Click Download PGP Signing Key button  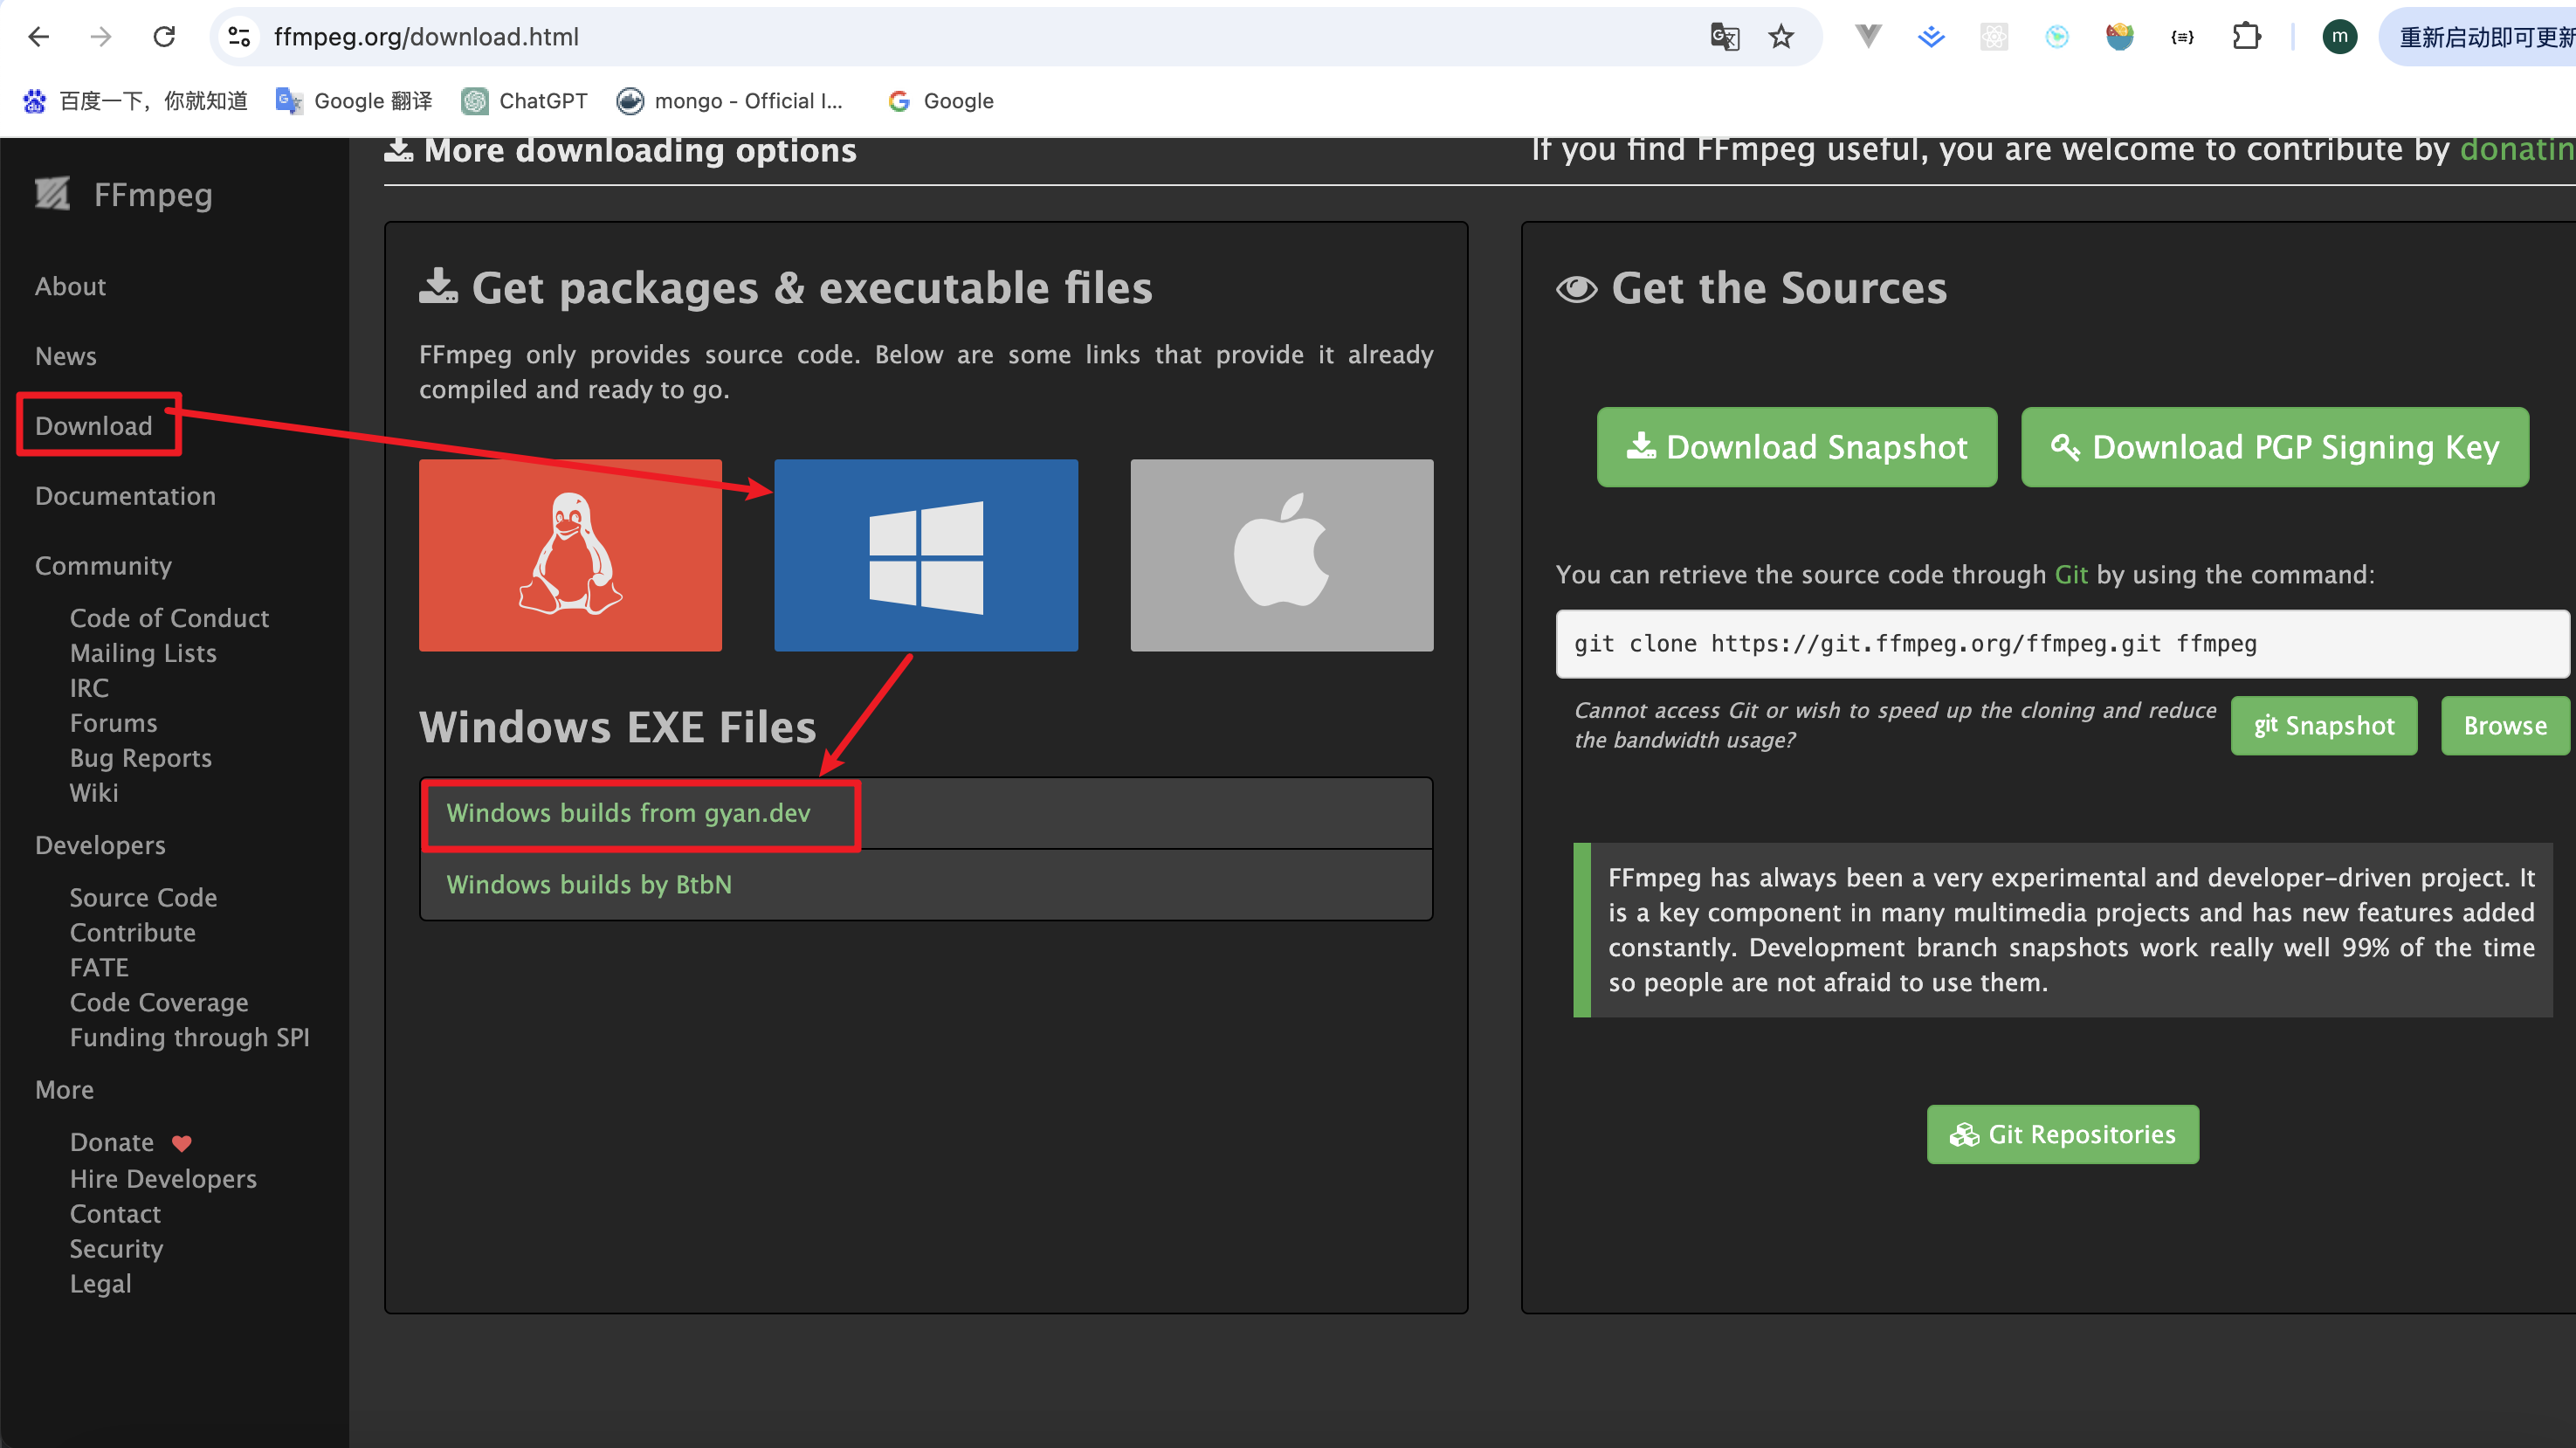tap(2274, 447)
